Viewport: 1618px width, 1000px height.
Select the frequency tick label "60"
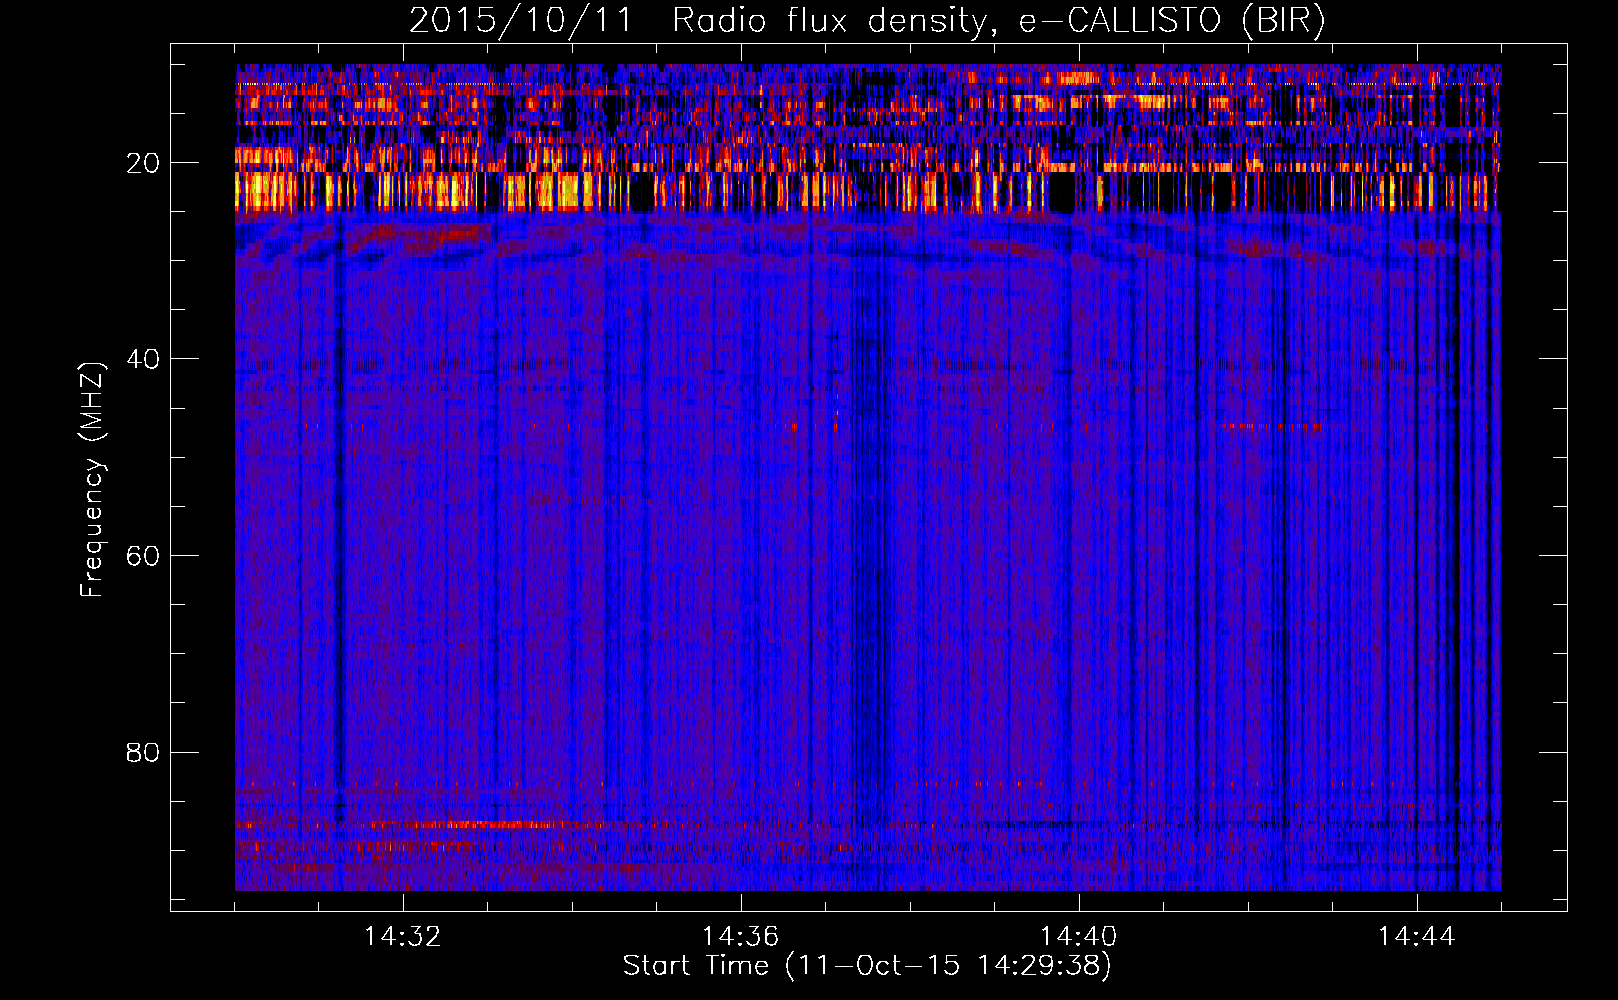pyautogui.click(x=143, y=556)
